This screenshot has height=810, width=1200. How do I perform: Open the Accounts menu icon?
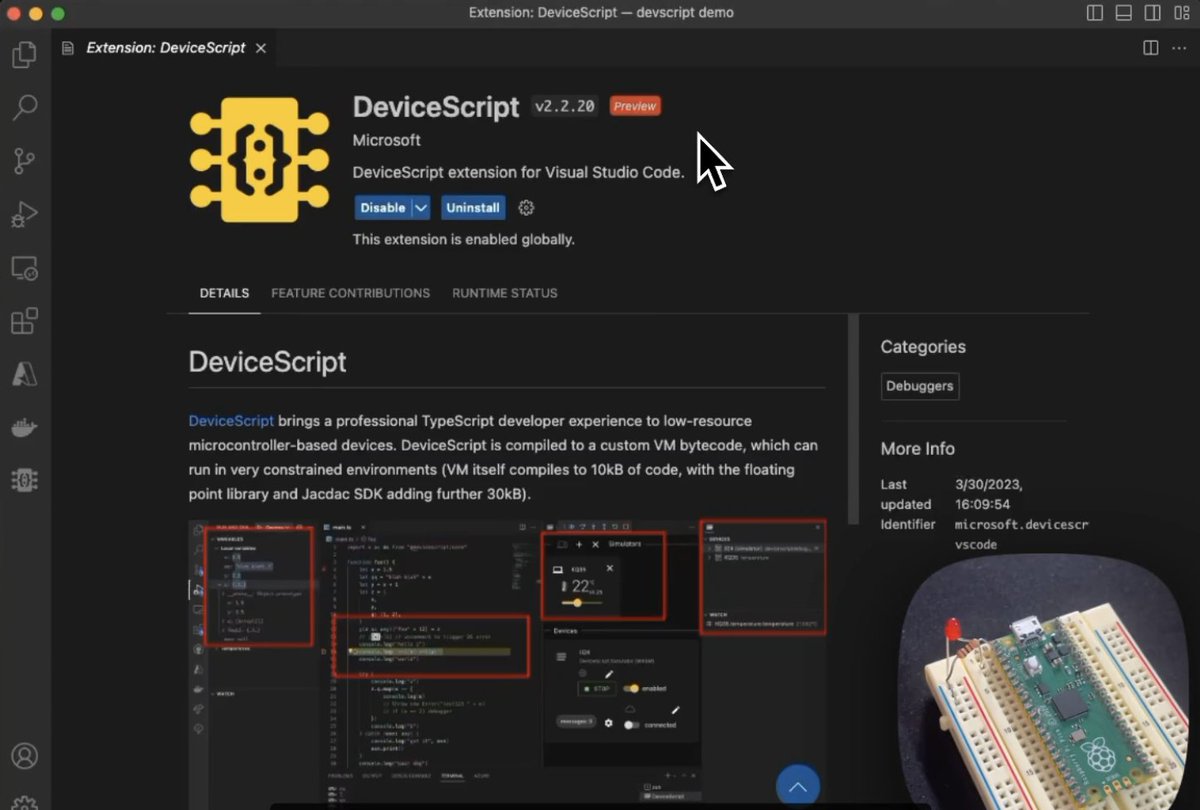pos(24,756)
